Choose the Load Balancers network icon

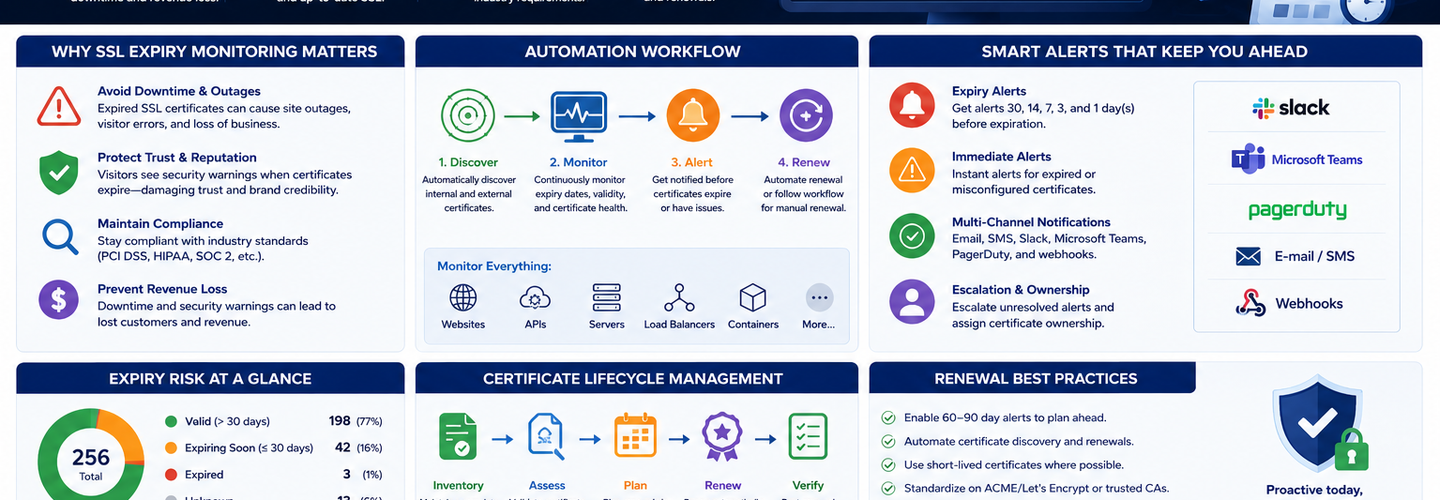679,298
